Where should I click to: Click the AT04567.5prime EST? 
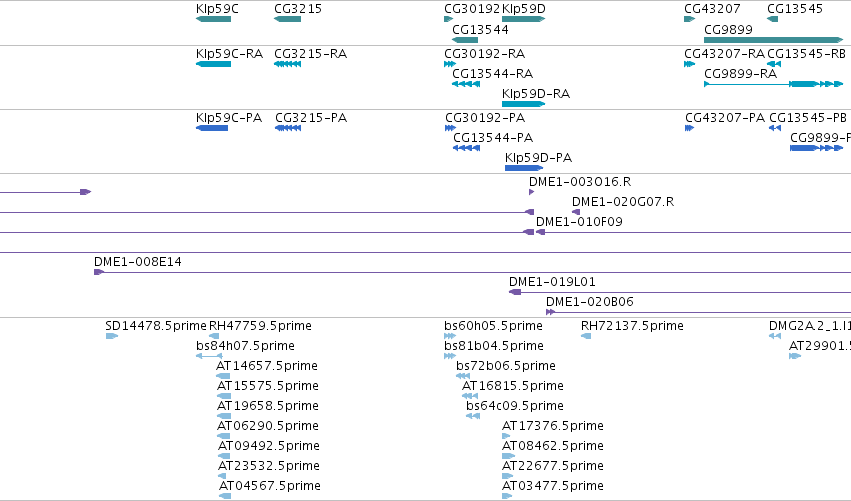(225, 496)
